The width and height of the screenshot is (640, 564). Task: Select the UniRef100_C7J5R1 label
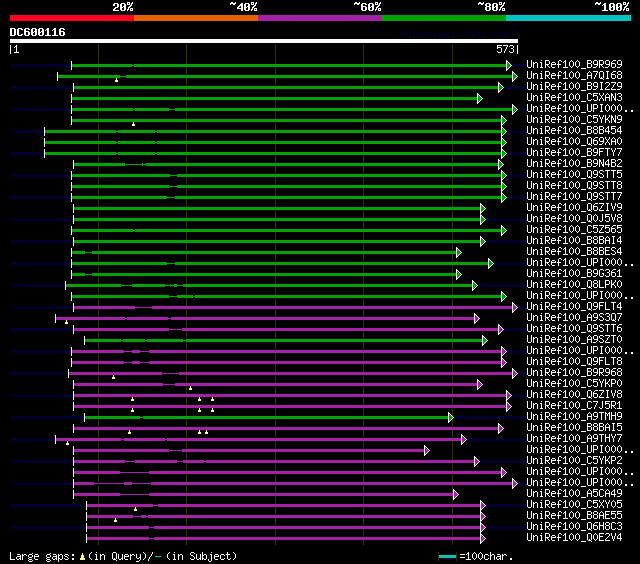(x=574, y=406)
